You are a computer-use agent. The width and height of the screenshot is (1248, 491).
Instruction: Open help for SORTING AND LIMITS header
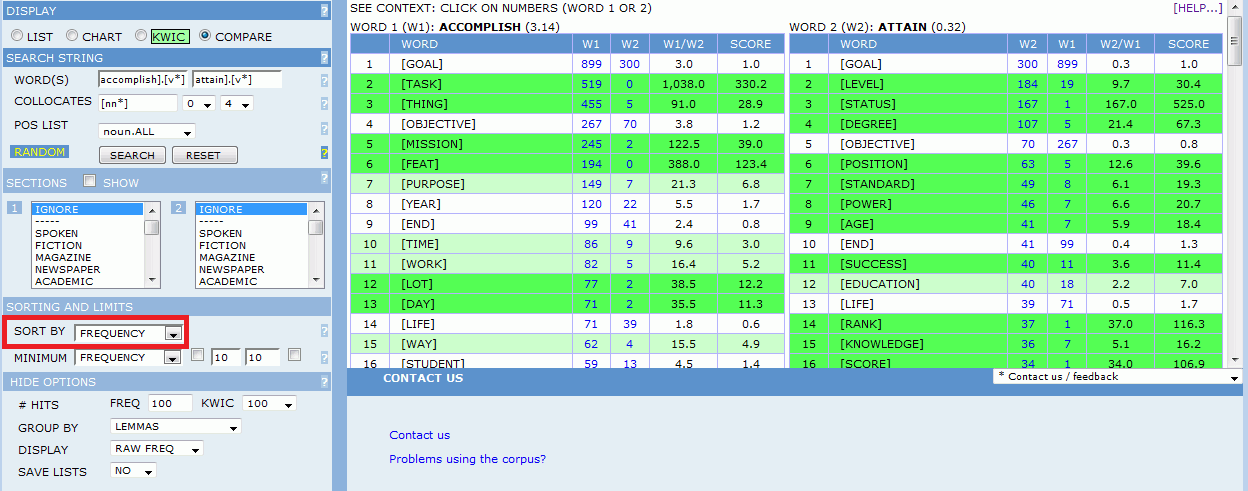point(324,307)
